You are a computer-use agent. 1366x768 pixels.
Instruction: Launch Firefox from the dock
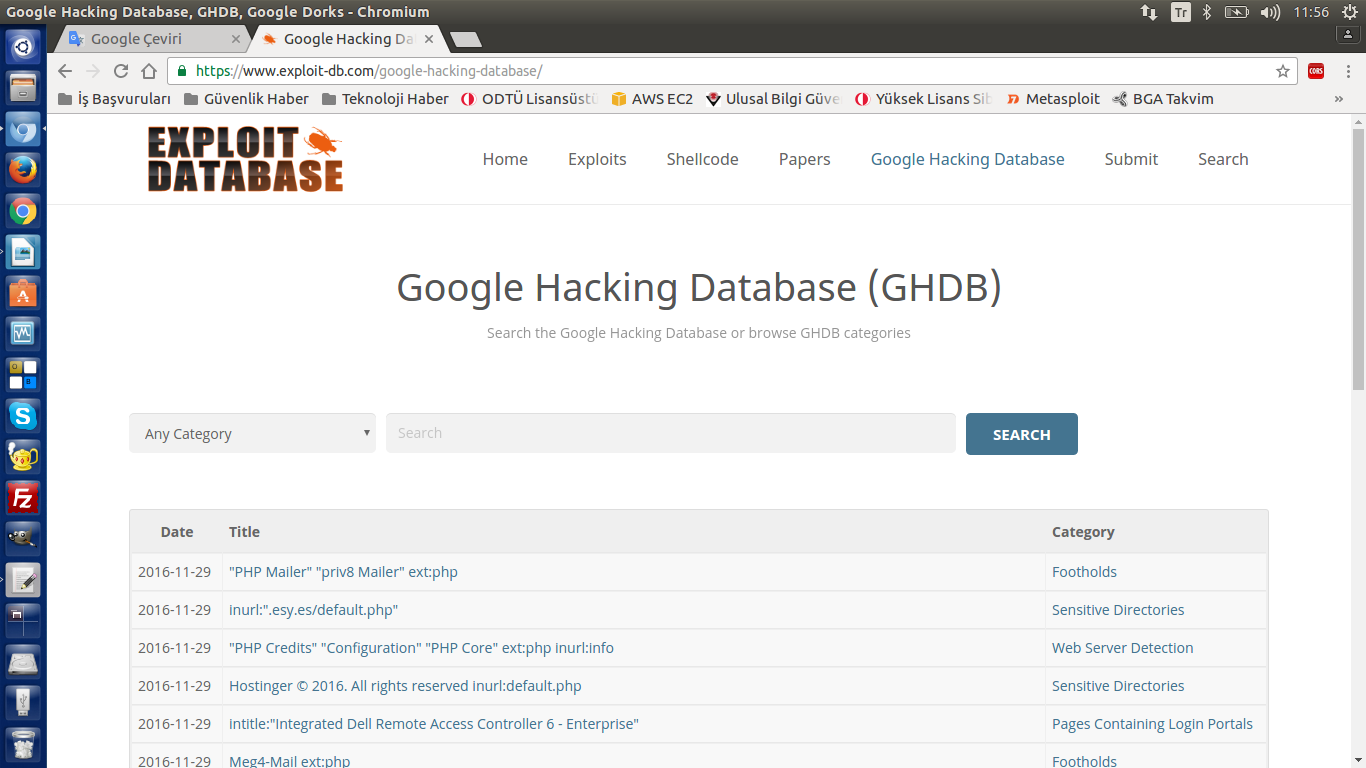pos(23,169)
